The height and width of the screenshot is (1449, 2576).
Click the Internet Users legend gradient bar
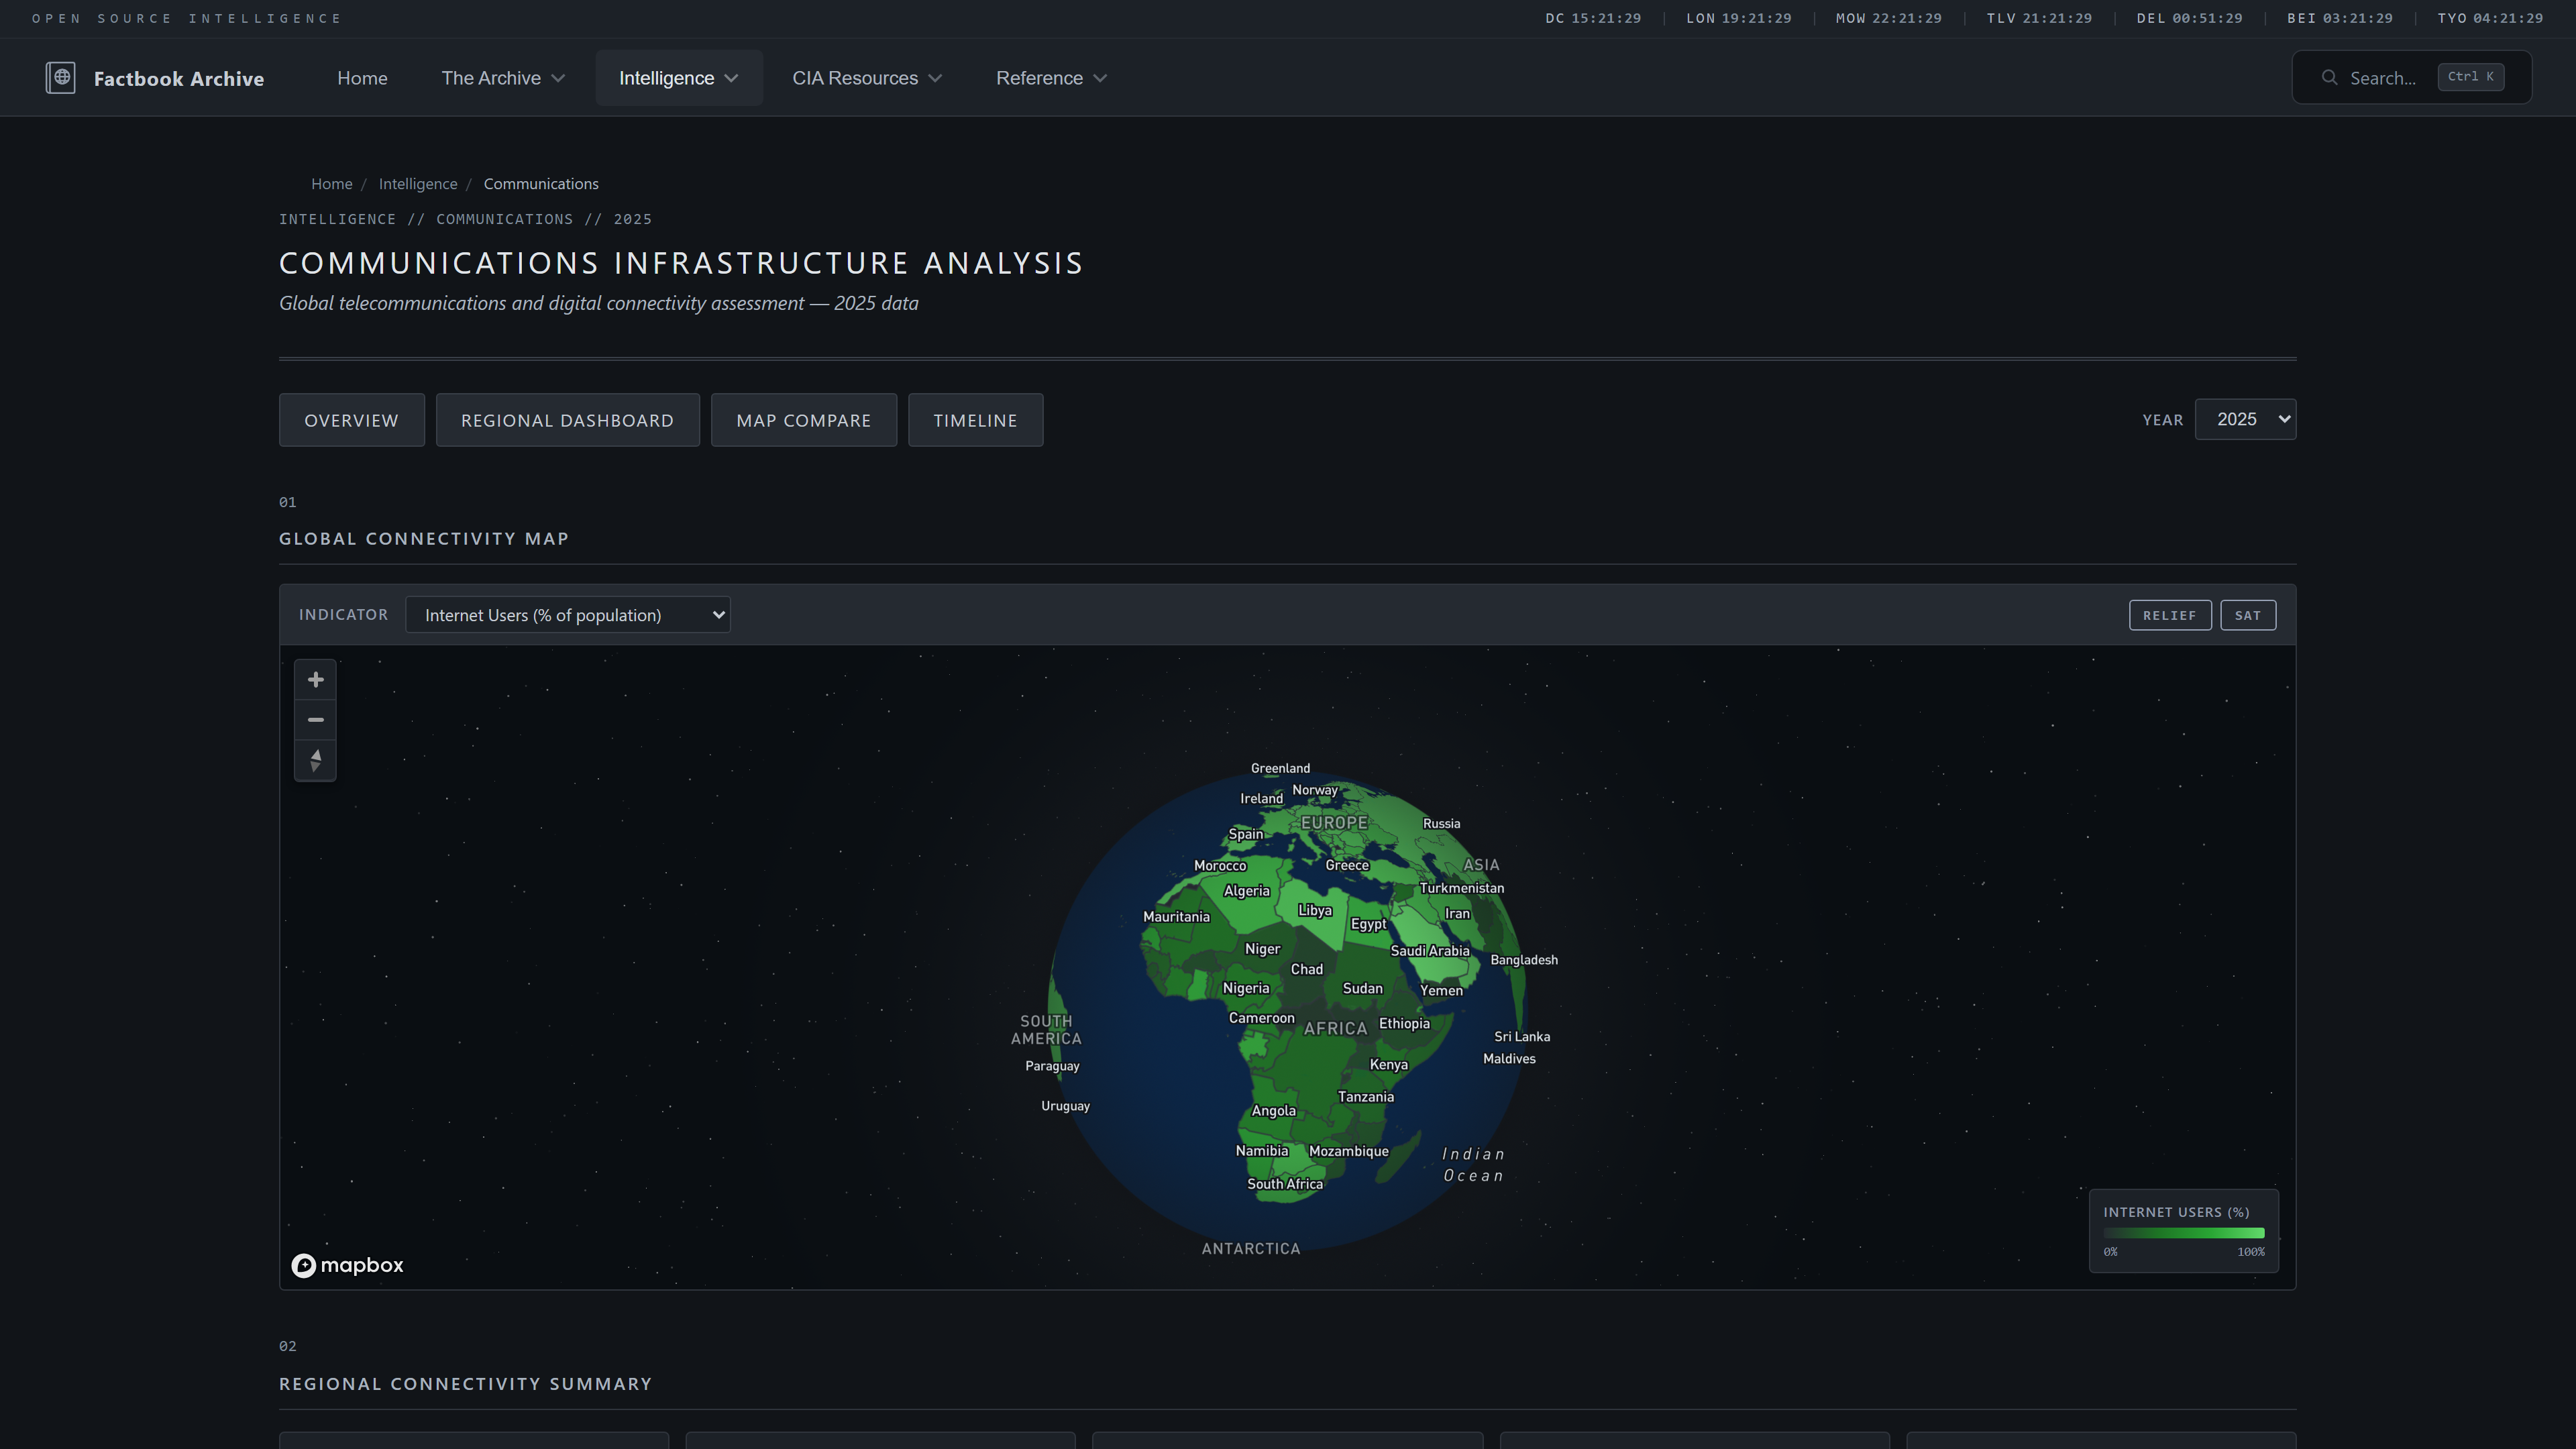[x=2183, y=1233]
